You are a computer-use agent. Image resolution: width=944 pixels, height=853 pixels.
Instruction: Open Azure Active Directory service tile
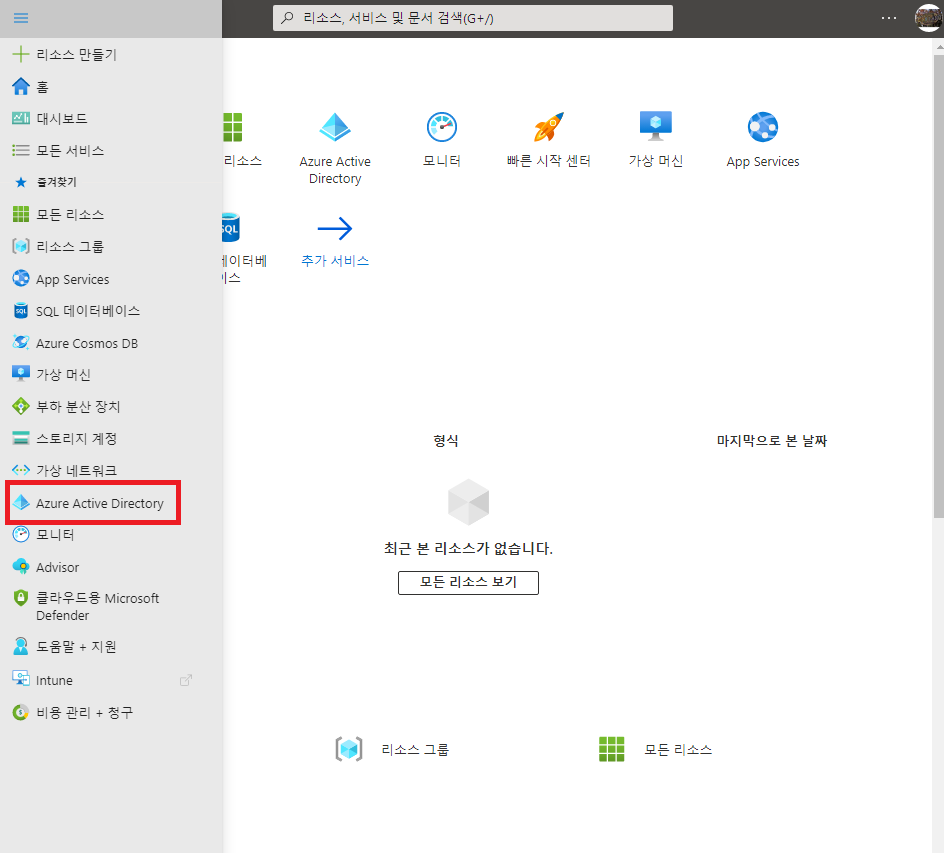tap(335, 149)
